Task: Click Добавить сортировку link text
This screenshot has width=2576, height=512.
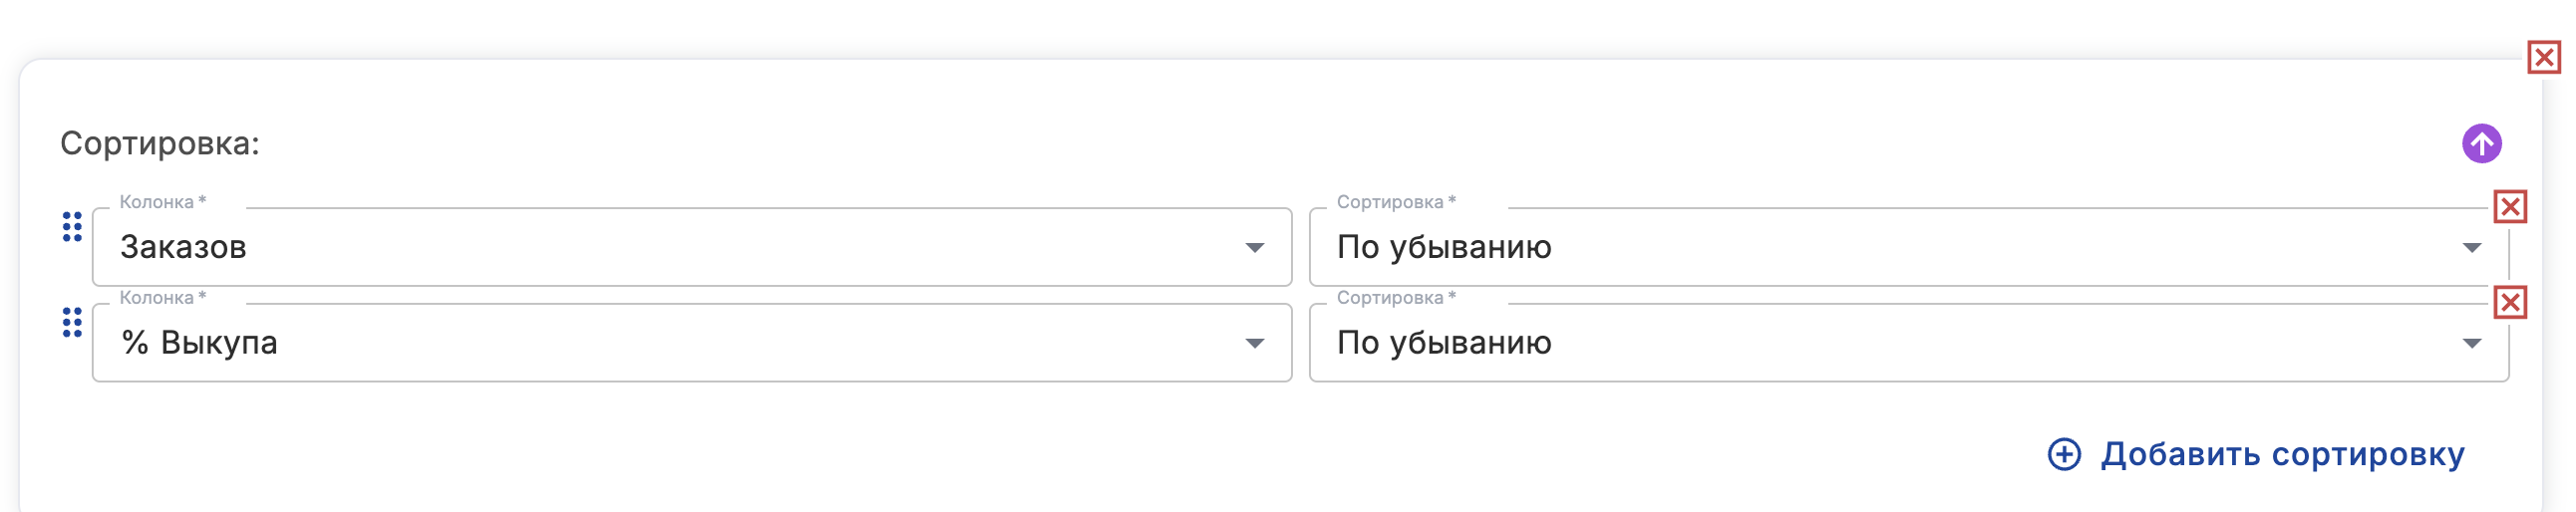Action: (2282, 454)
